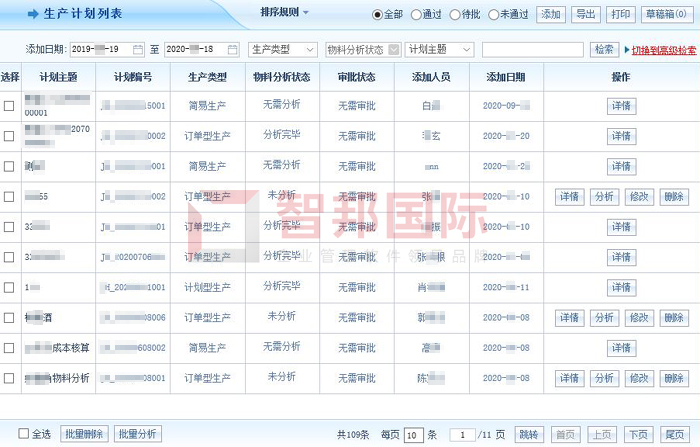
Task: Select the 未通过 radio button
Action: (493, 15)
